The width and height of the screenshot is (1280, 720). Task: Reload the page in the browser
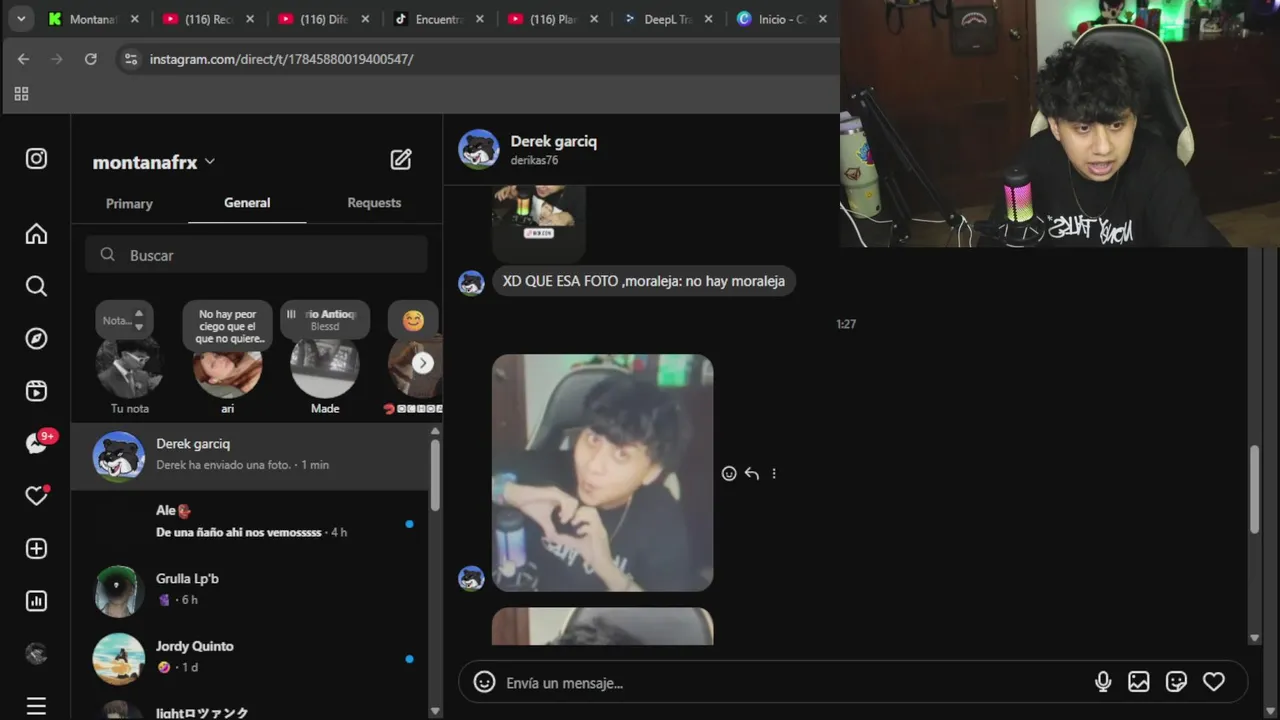point(91,59)
